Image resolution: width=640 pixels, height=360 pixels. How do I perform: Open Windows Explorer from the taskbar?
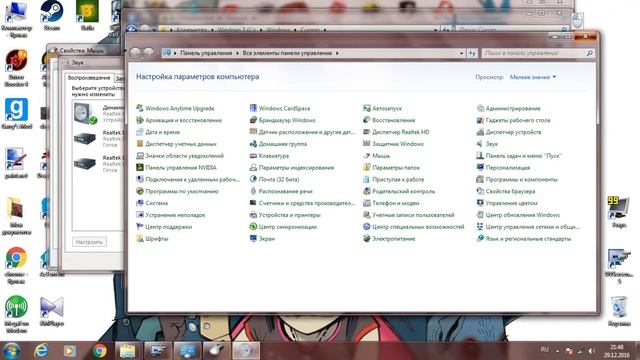pos(128,351)
